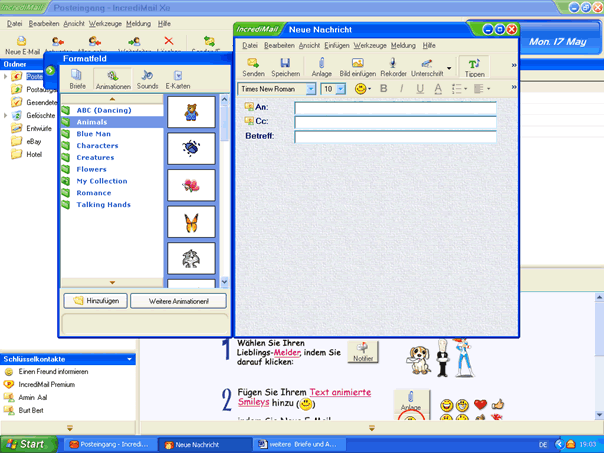
Task: Click the Melder hyperlink
Action: point(287,353)
